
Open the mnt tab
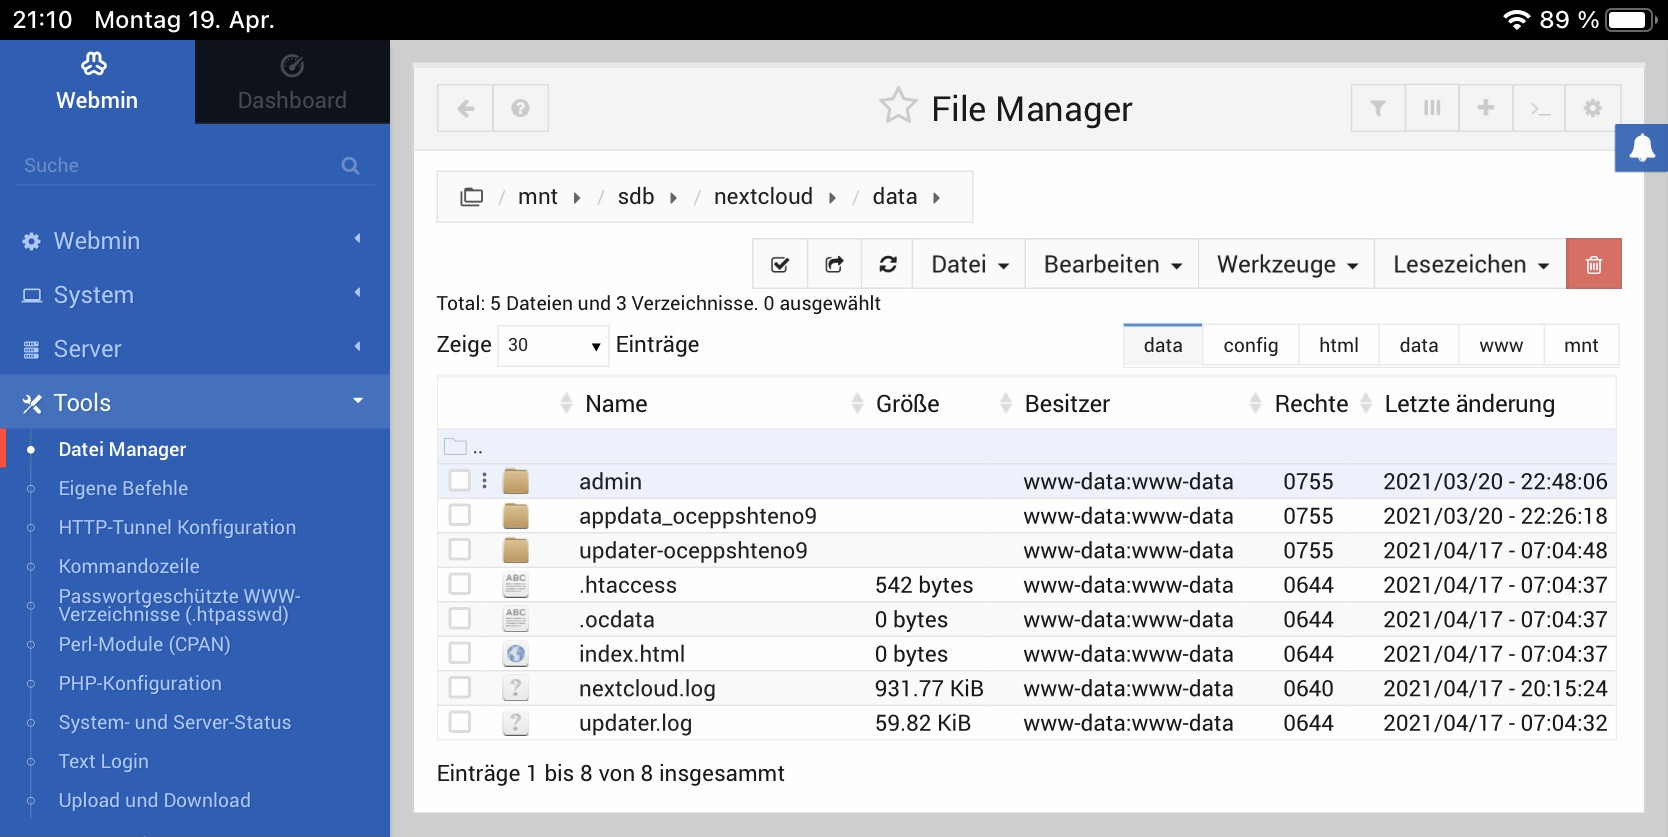tap(1581, 345)
